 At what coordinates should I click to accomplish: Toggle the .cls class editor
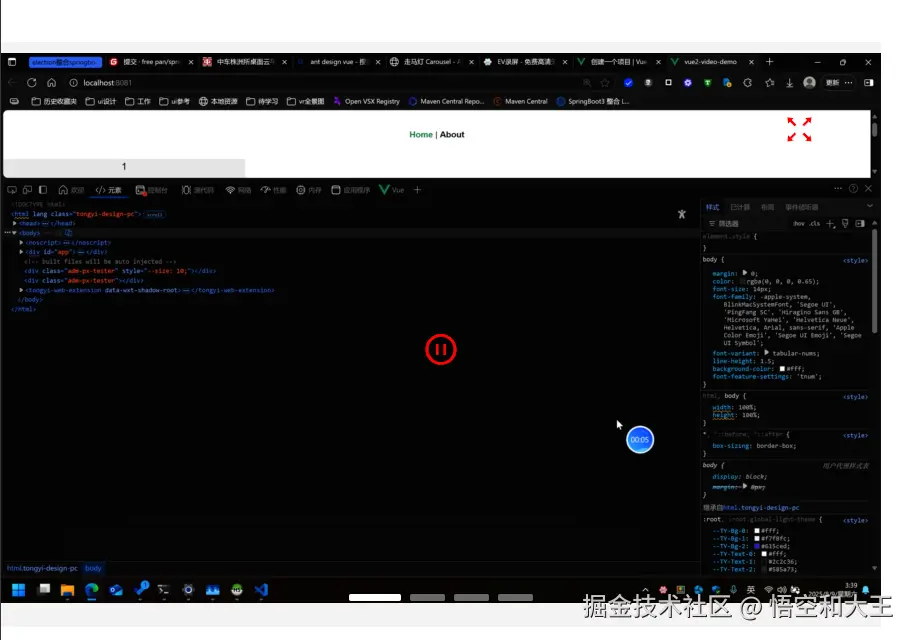pos(815,224)
